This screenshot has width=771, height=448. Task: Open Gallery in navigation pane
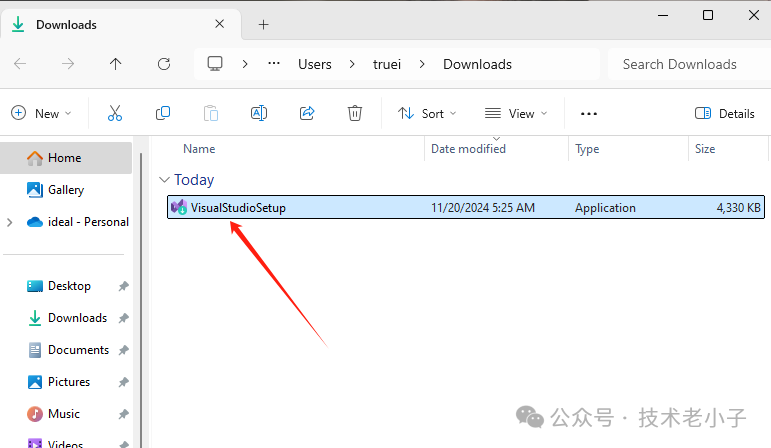coord(66,190)
